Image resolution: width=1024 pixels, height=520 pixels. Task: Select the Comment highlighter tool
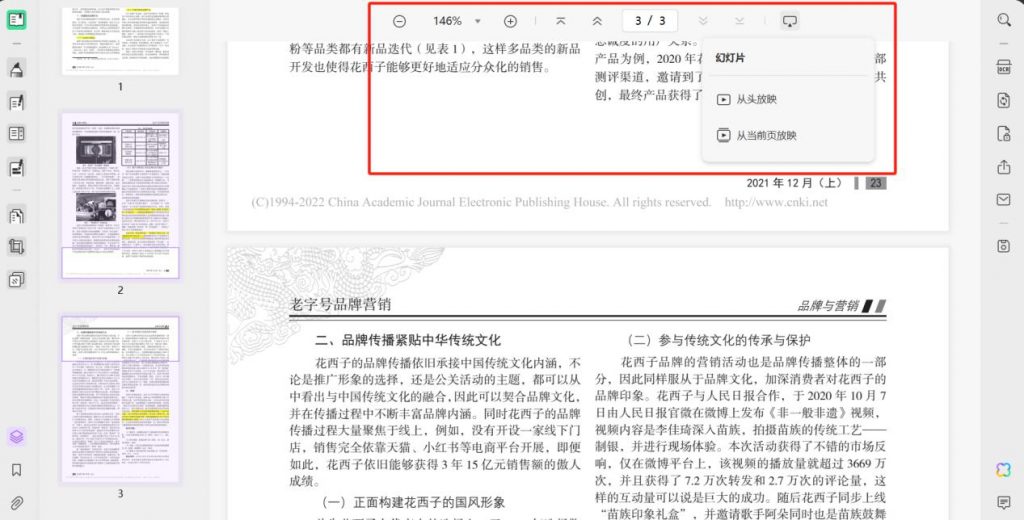16,68
